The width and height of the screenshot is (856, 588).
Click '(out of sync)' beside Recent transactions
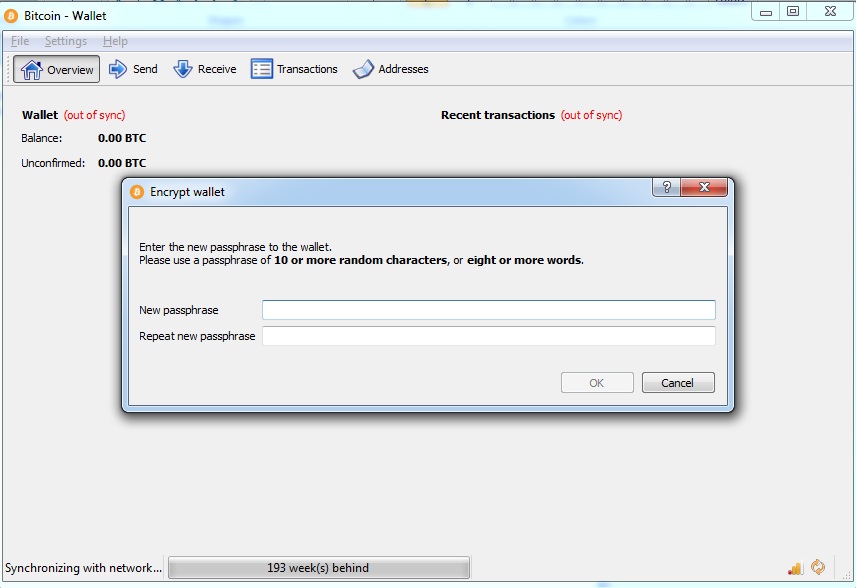pos(592,115)
